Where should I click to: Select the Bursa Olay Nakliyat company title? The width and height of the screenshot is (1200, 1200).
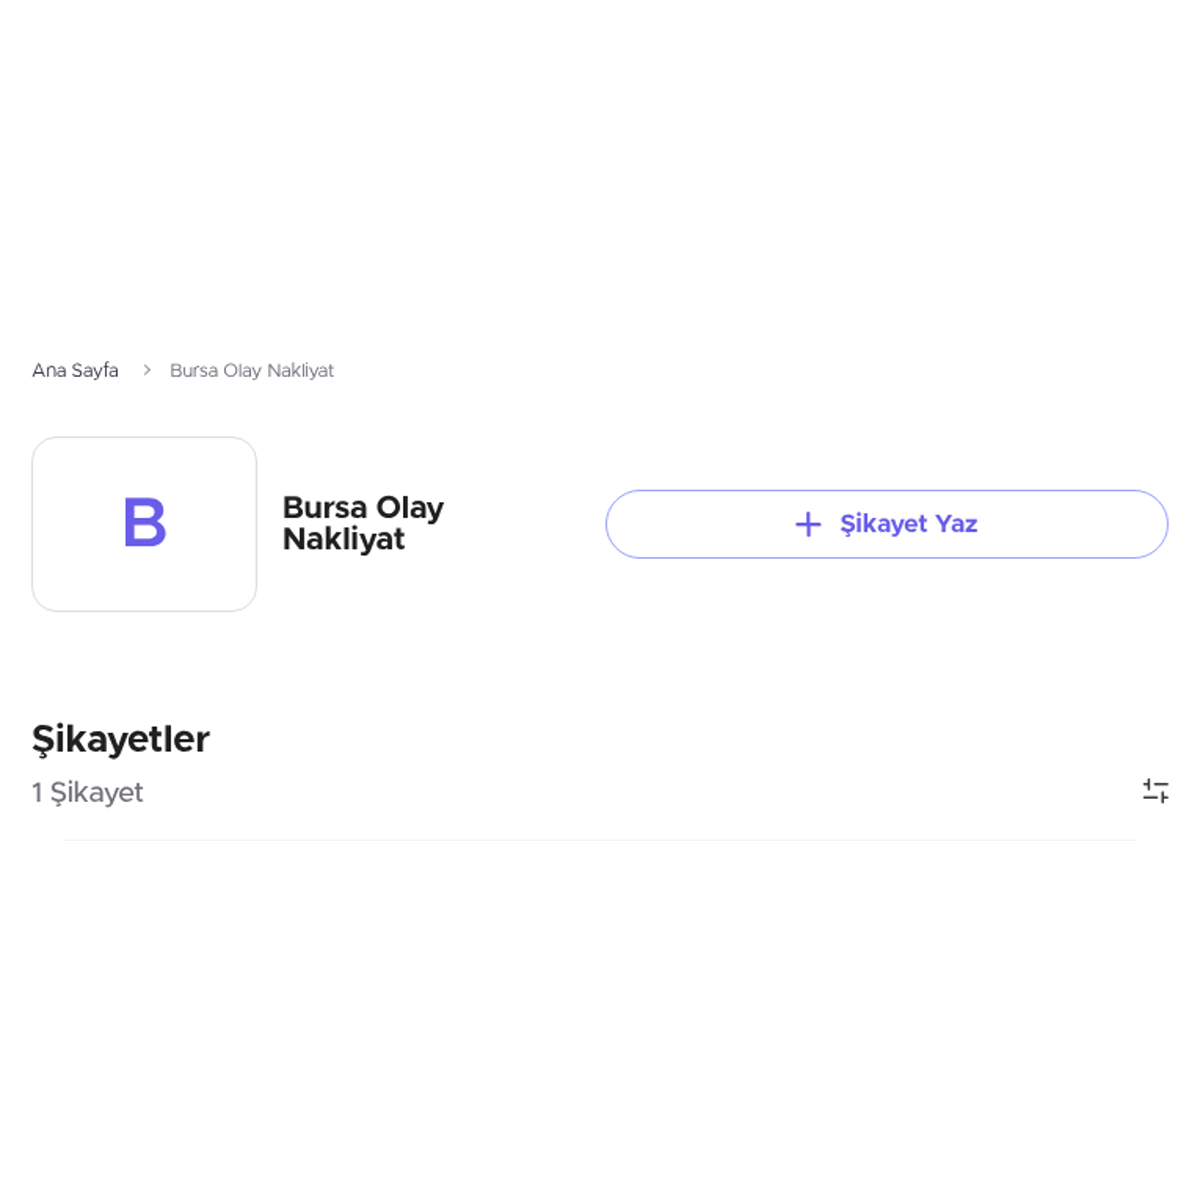pos(363,523)
